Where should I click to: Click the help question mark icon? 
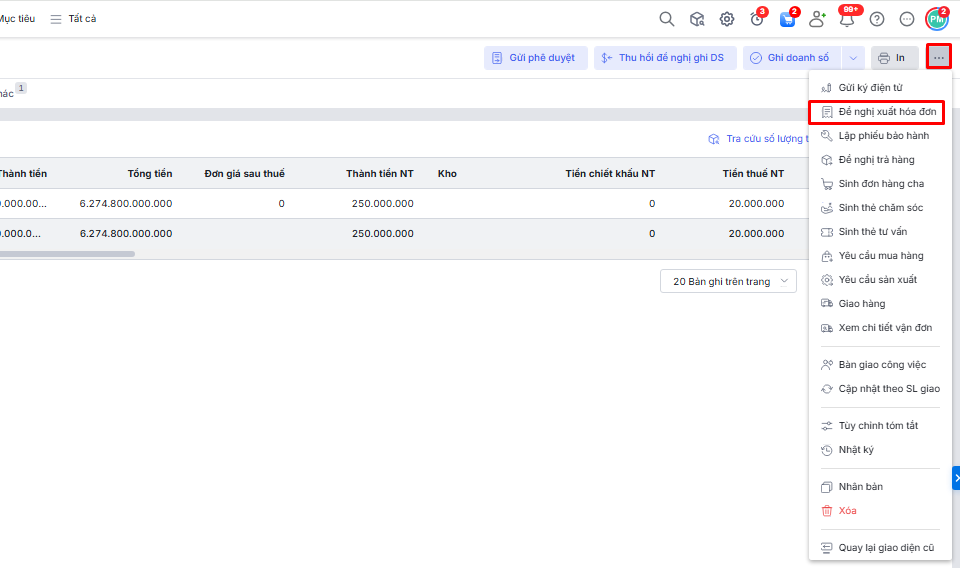(x=877, y=19)
